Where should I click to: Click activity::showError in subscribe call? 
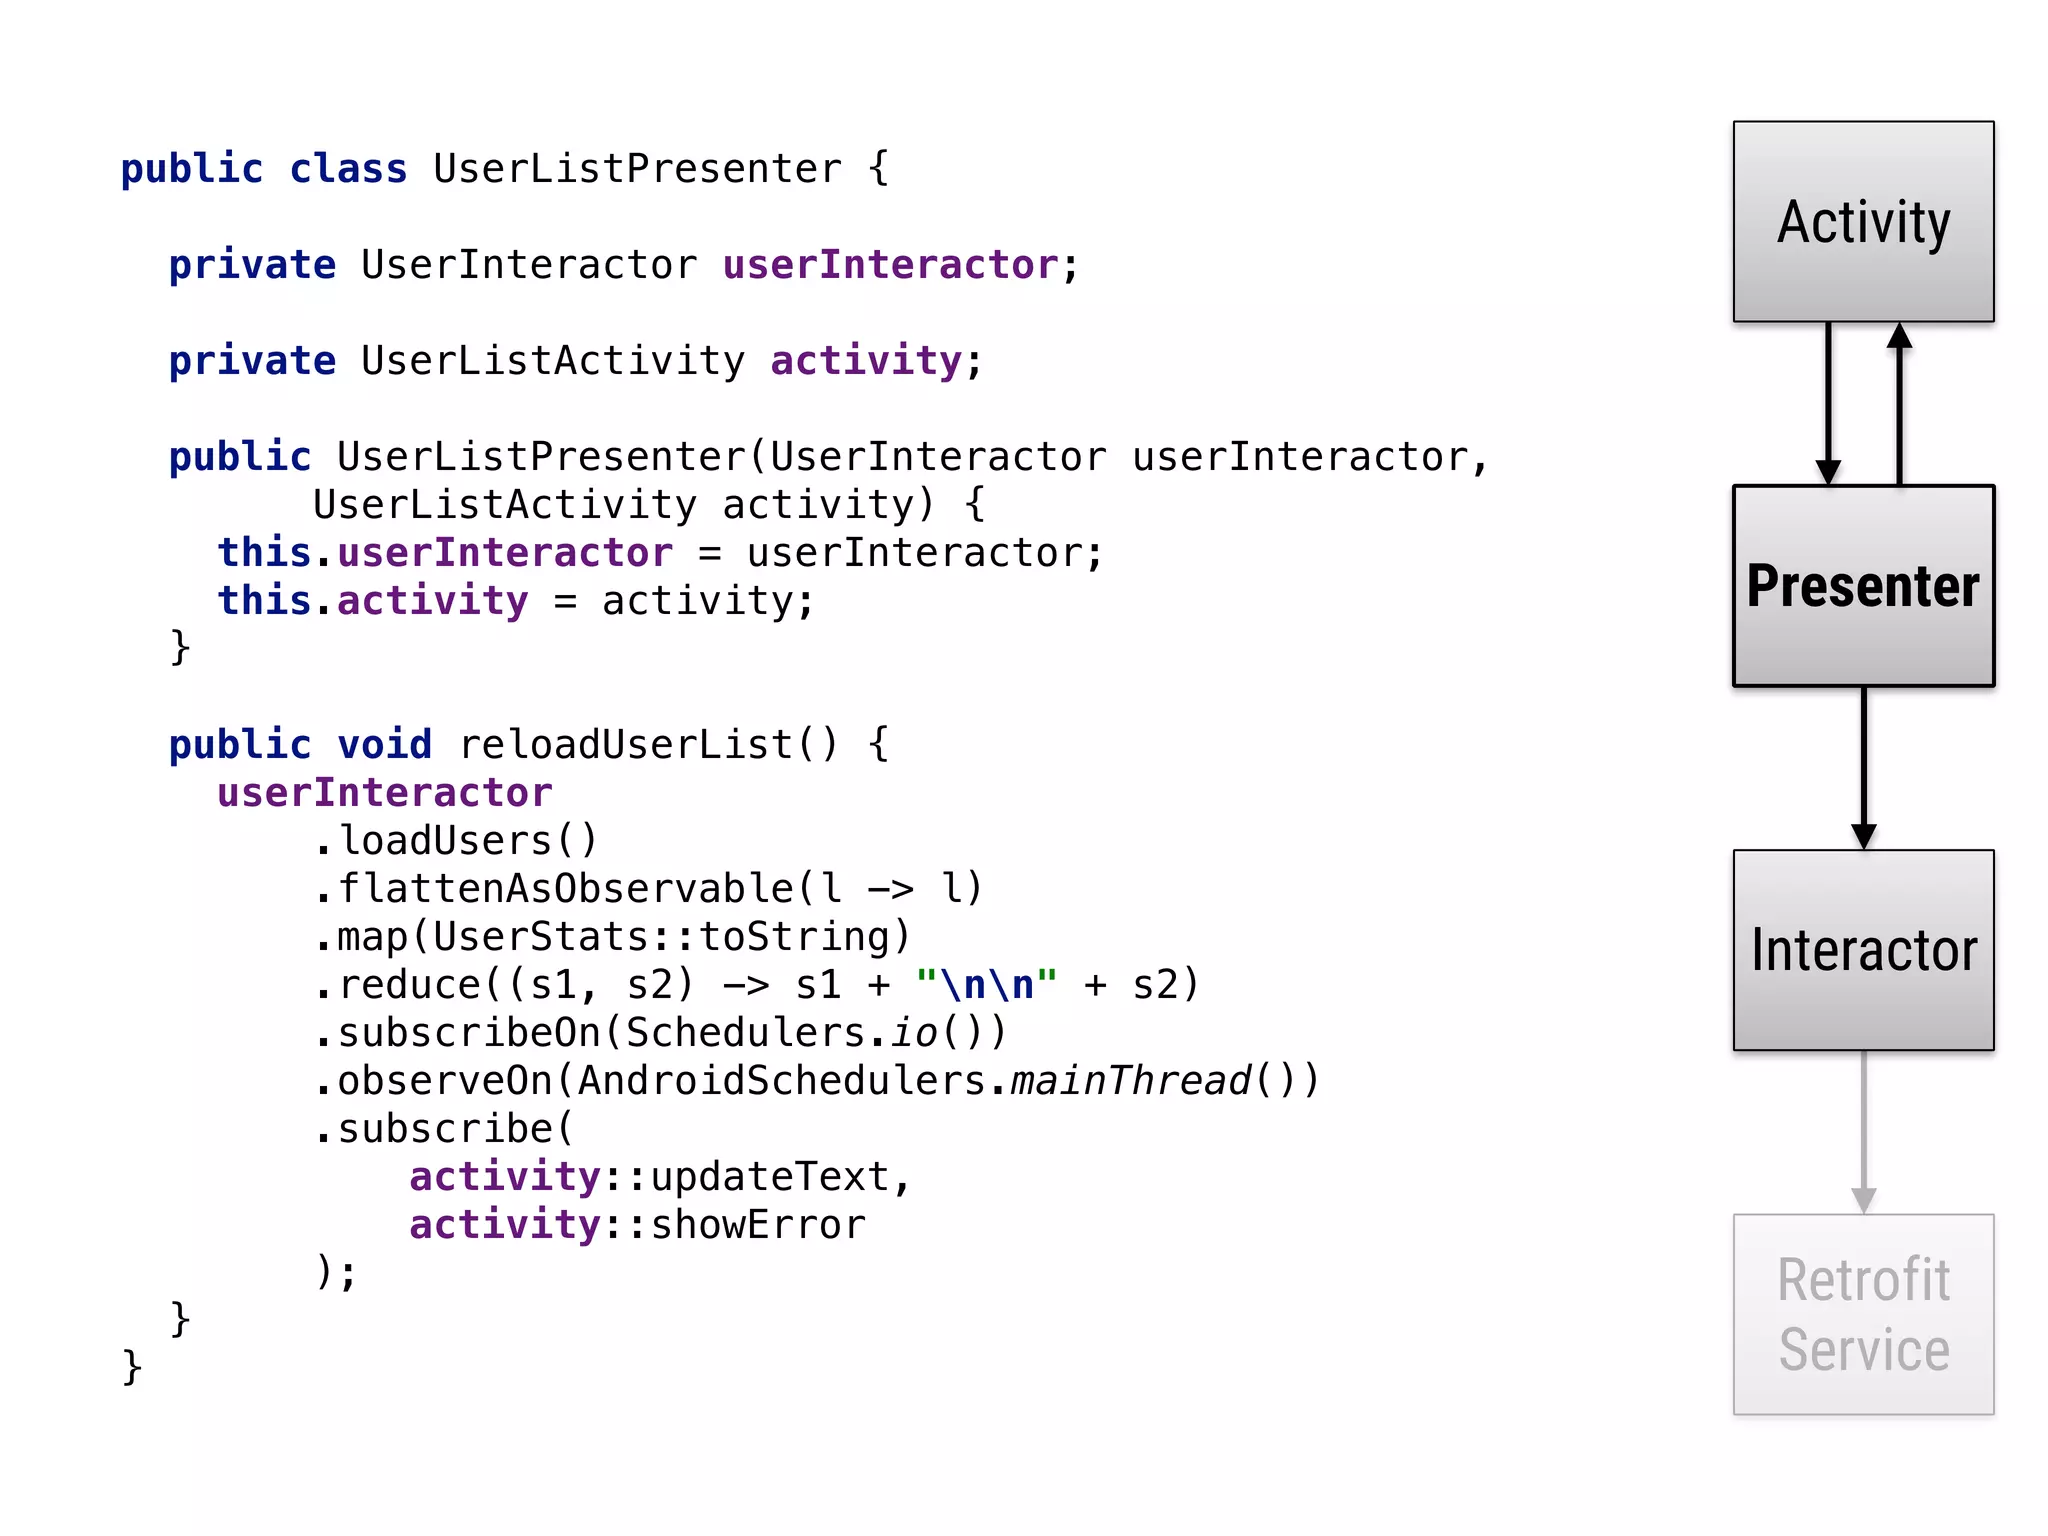coord(637,1225)
